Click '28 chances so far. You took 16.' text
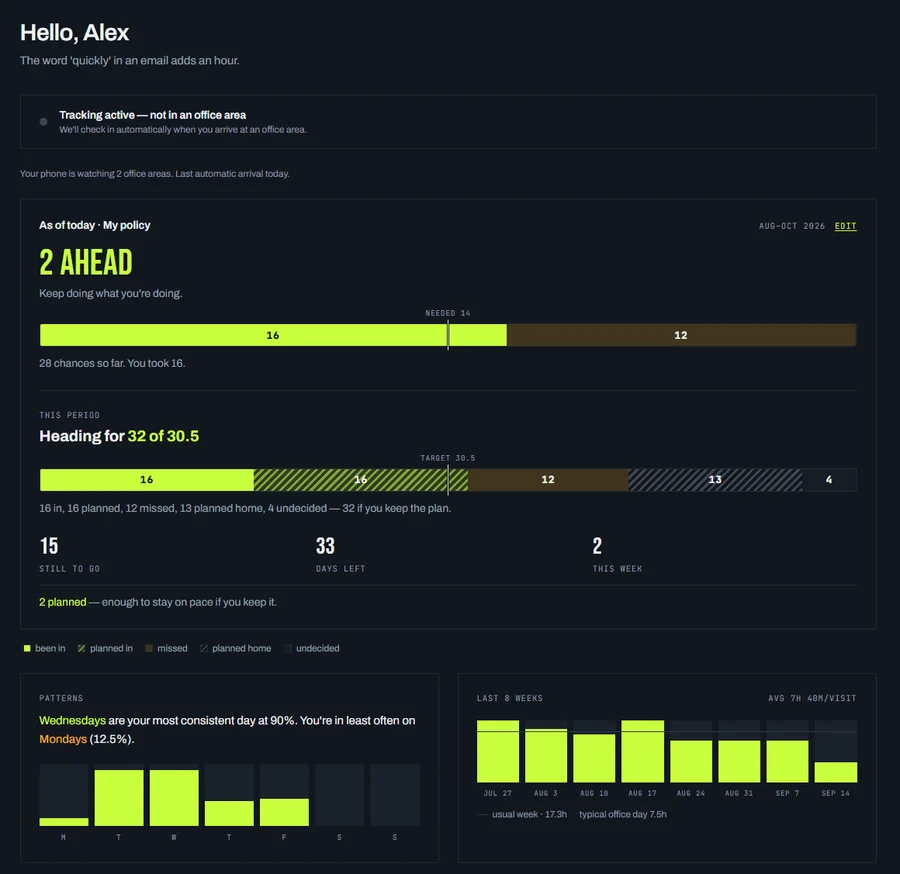900x874 pixels. point(112,363)
